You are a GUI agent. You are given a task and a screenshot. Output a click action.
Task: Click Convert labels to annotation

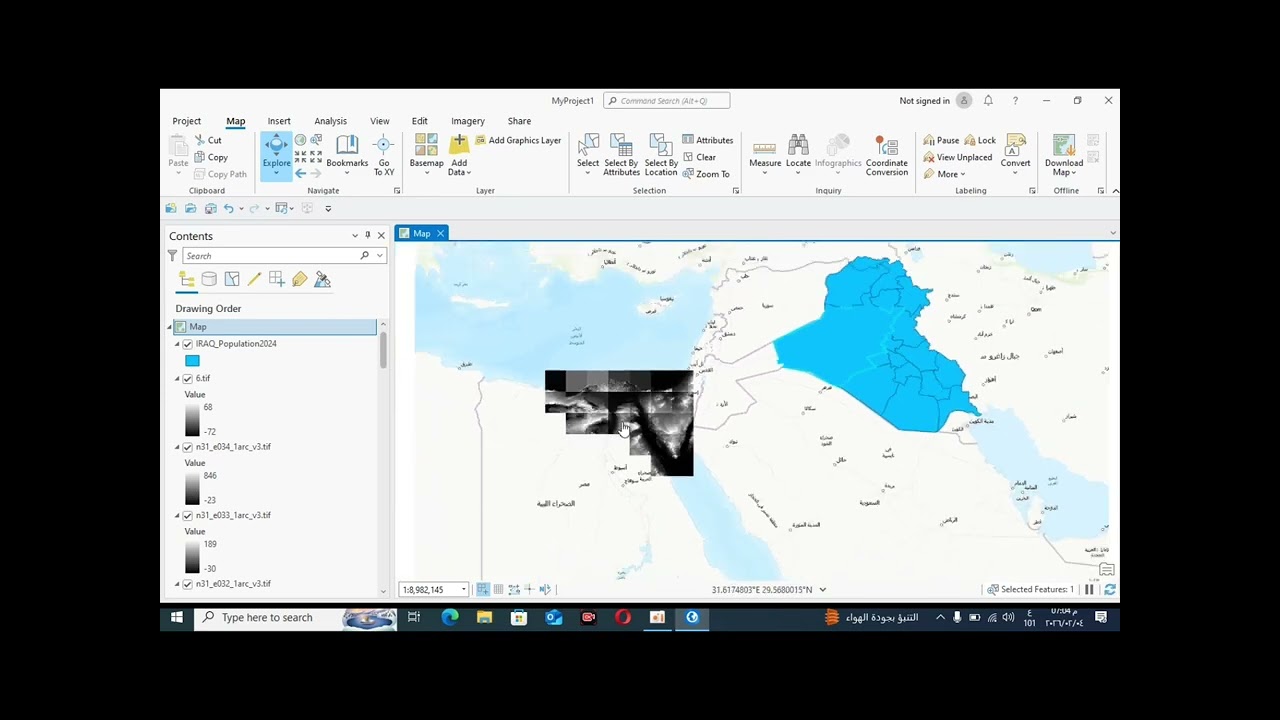point(1015,152)
